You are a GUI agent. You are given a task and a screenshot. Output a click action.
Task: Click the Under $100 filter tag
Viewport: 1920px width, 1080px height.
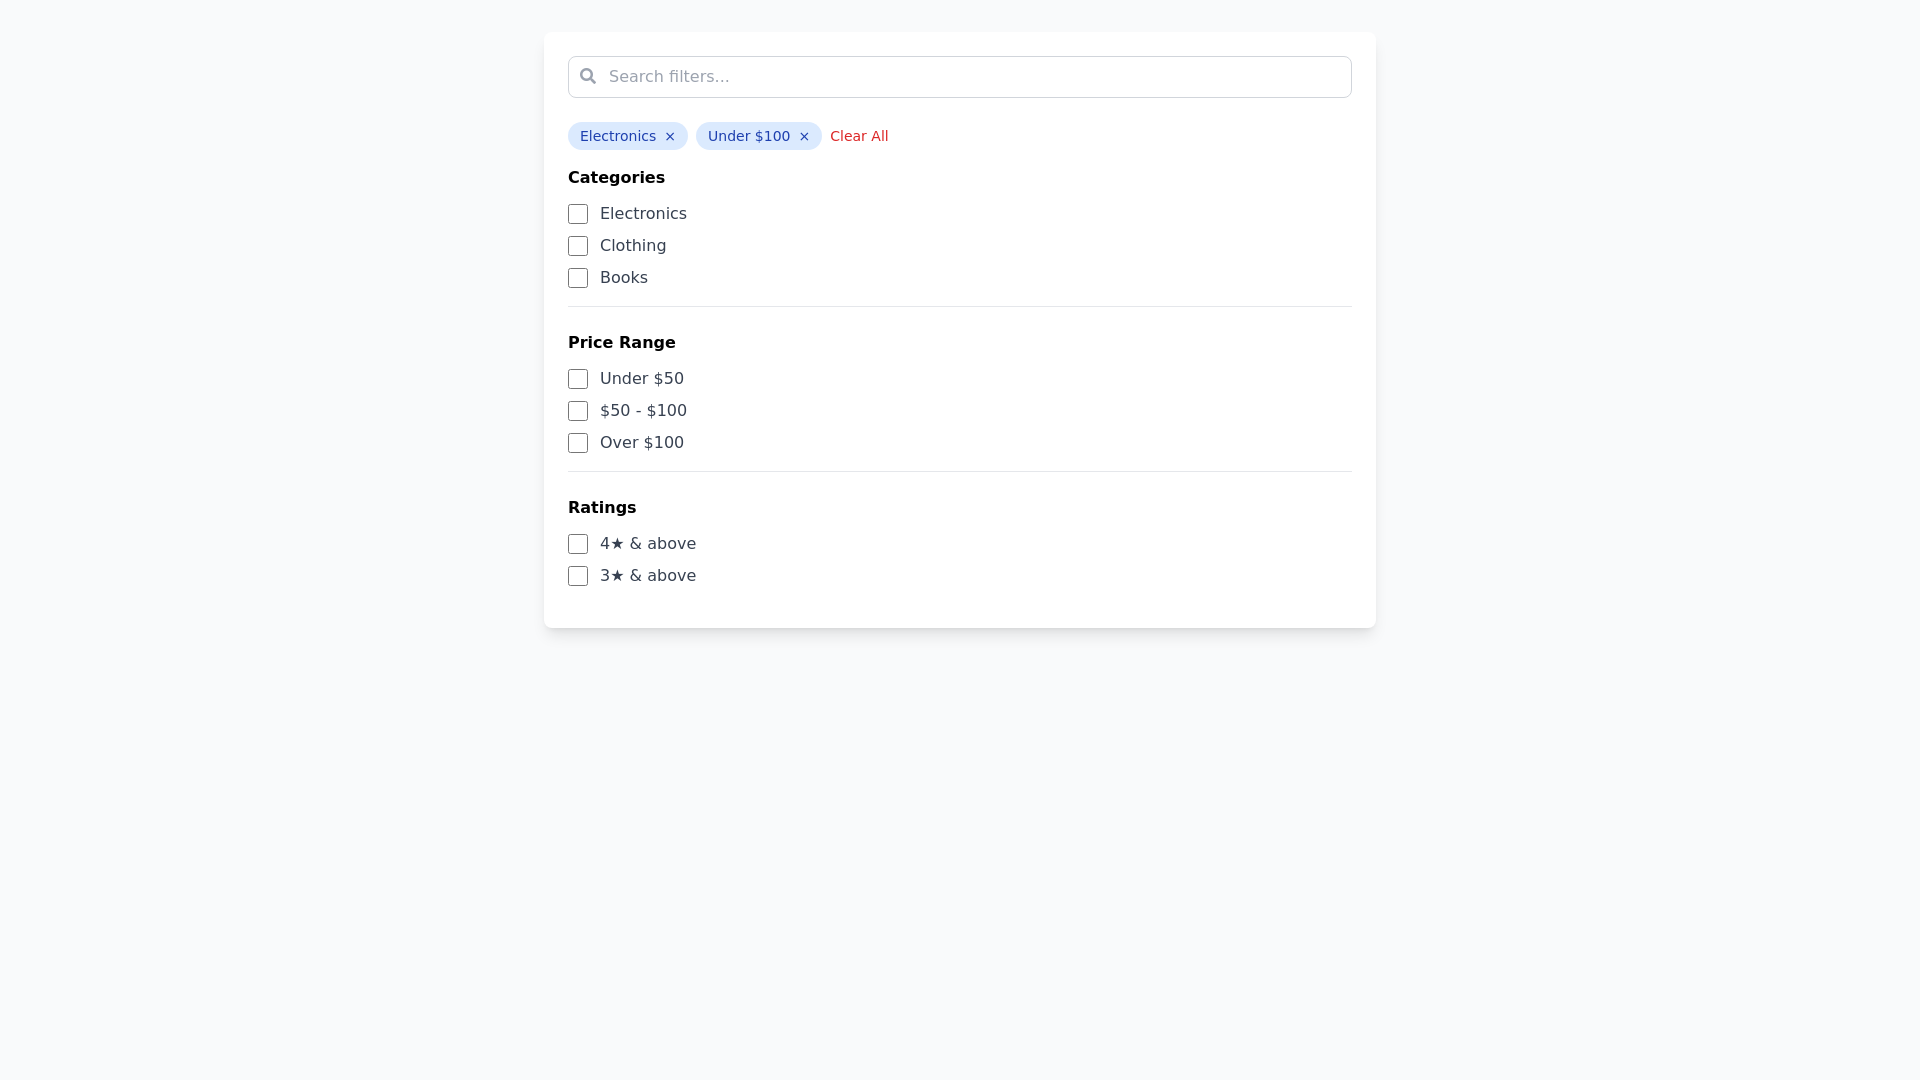[748, 136]
